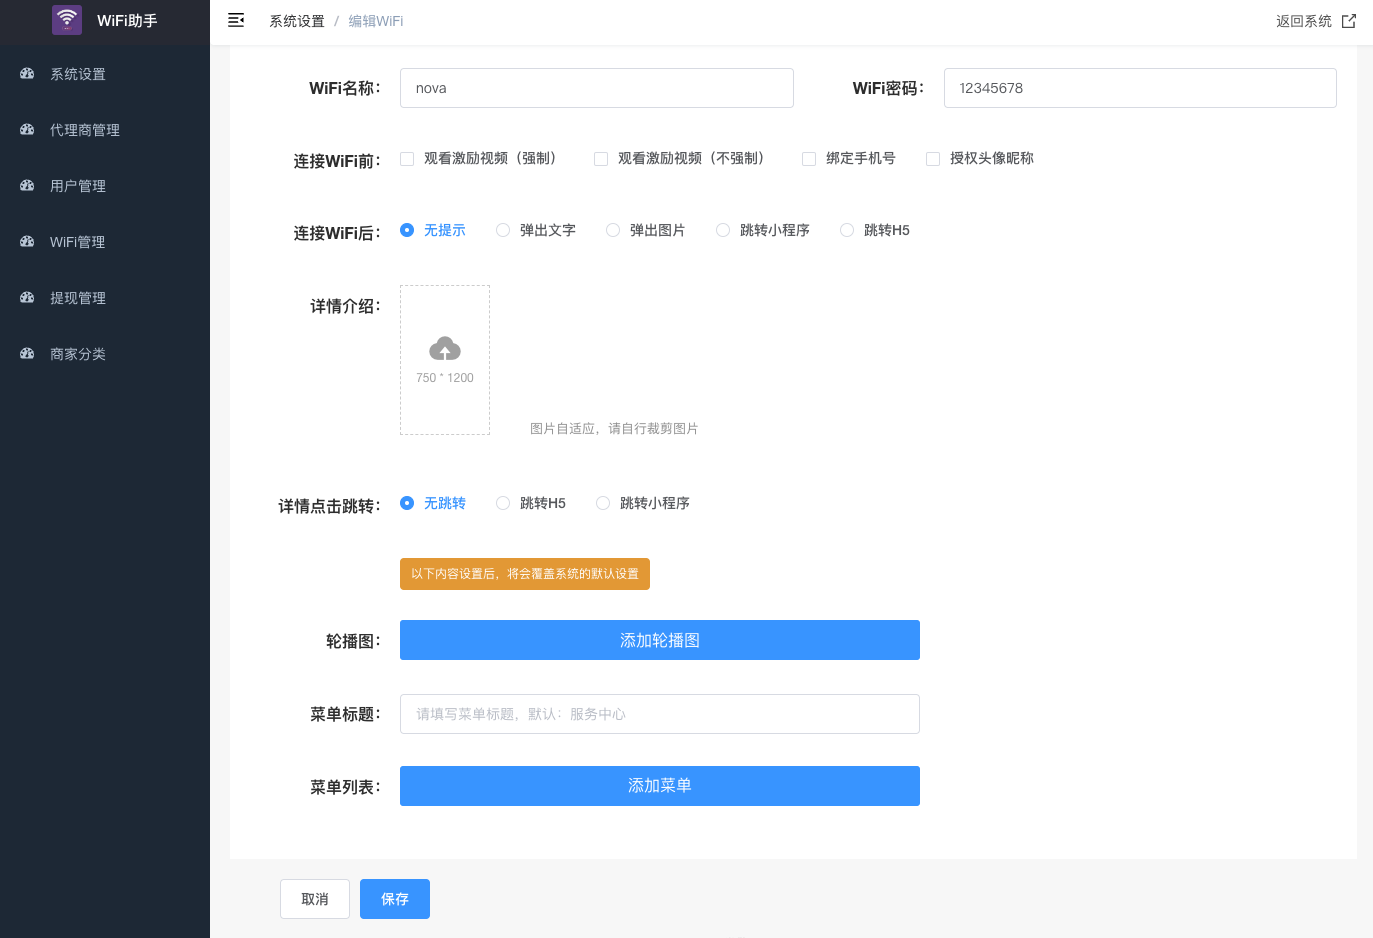Open WiFi管理 in the sidebar

click(105, 242)
